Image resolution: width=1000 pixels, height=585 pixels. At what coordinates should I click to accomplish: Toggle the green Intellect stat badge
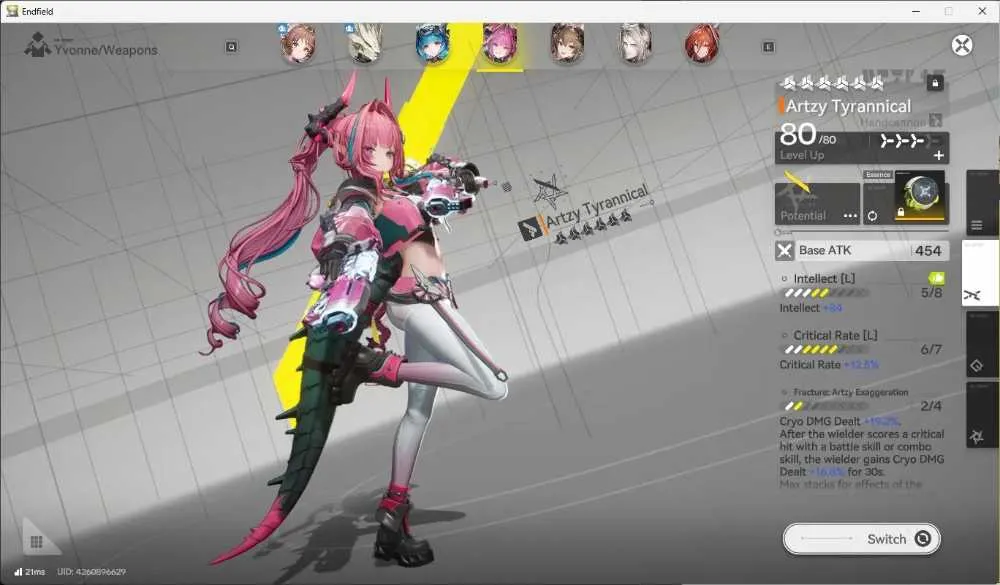(936, 278)
